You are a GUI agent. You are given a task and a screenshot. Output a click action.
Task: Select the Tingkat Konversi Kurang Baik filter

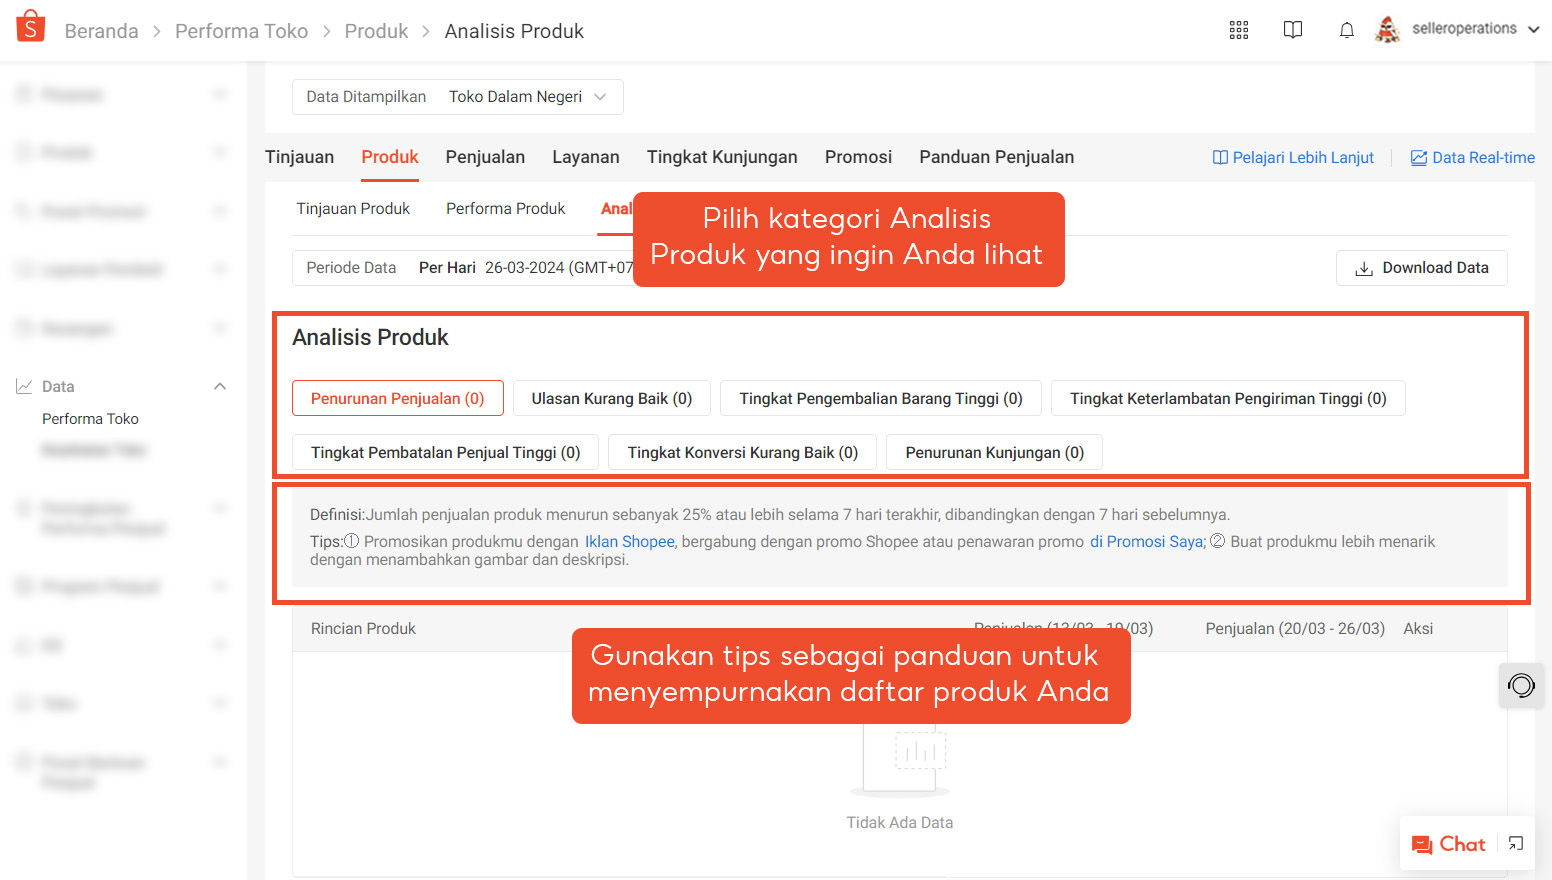[x=741, y=452]
